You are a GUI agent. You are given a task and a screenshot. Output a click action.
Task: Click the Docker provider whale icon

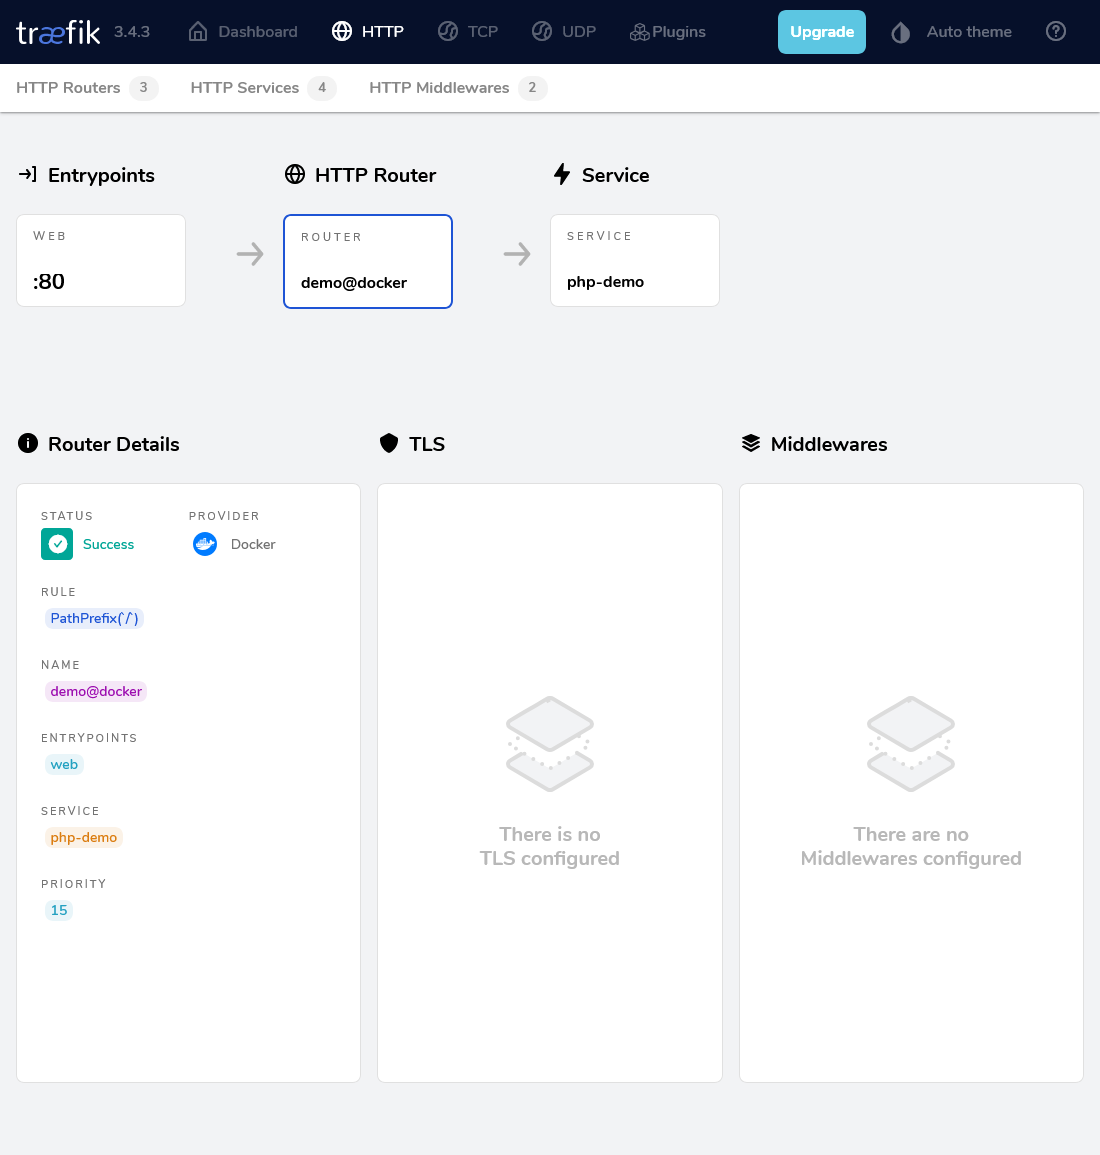(x=205, y=544)
